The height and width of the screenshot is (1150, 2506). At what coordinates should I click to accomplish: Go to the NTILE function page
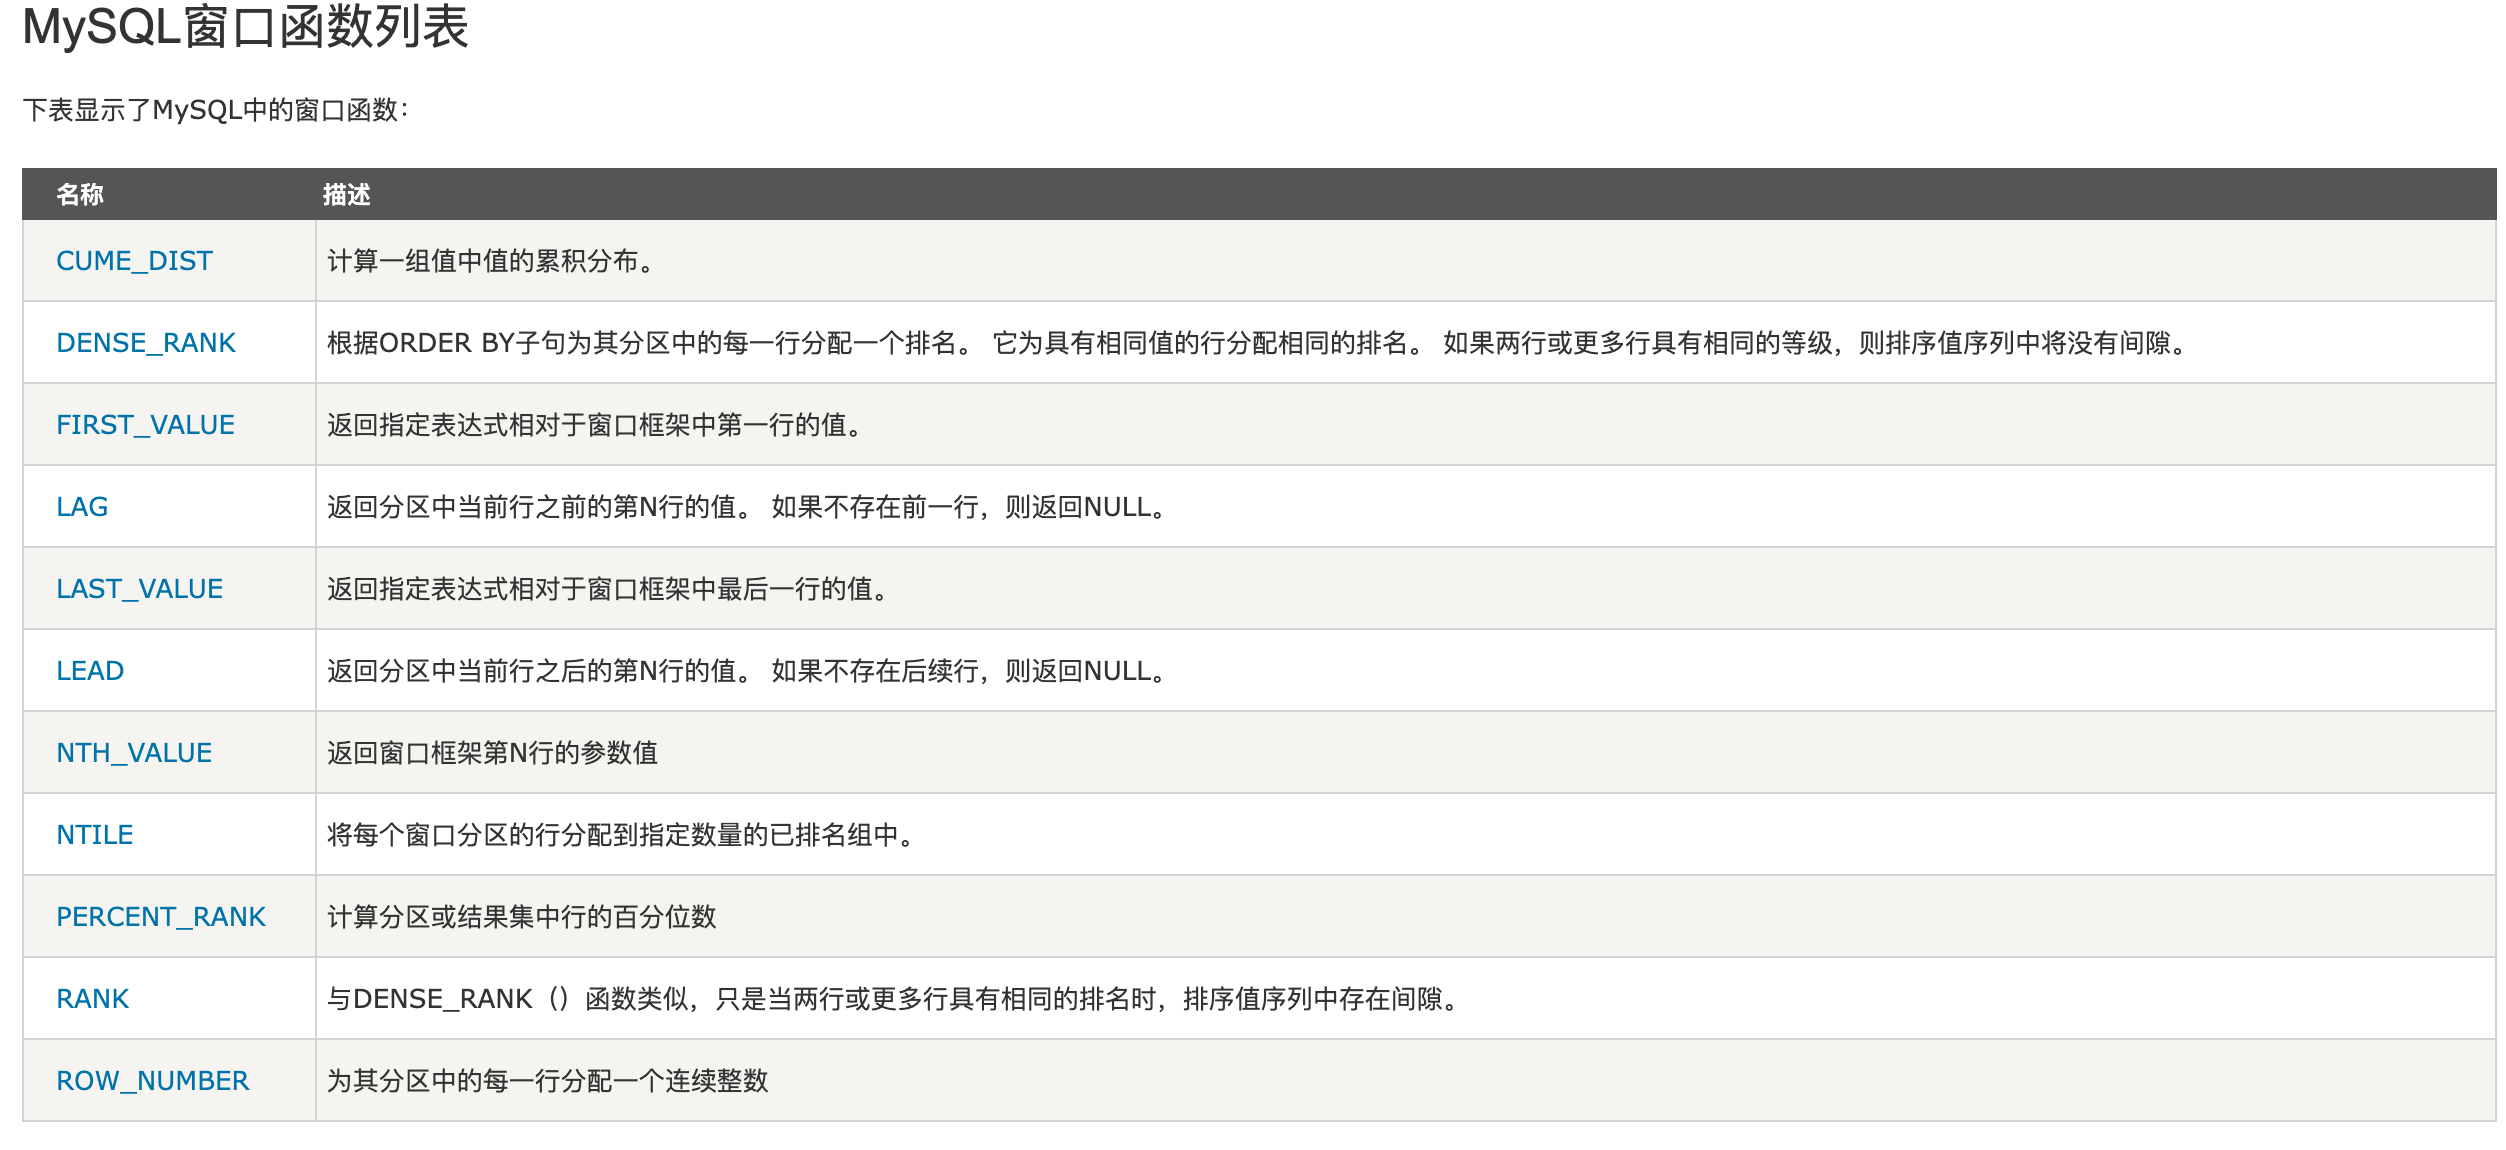click(x=94, y=835)
